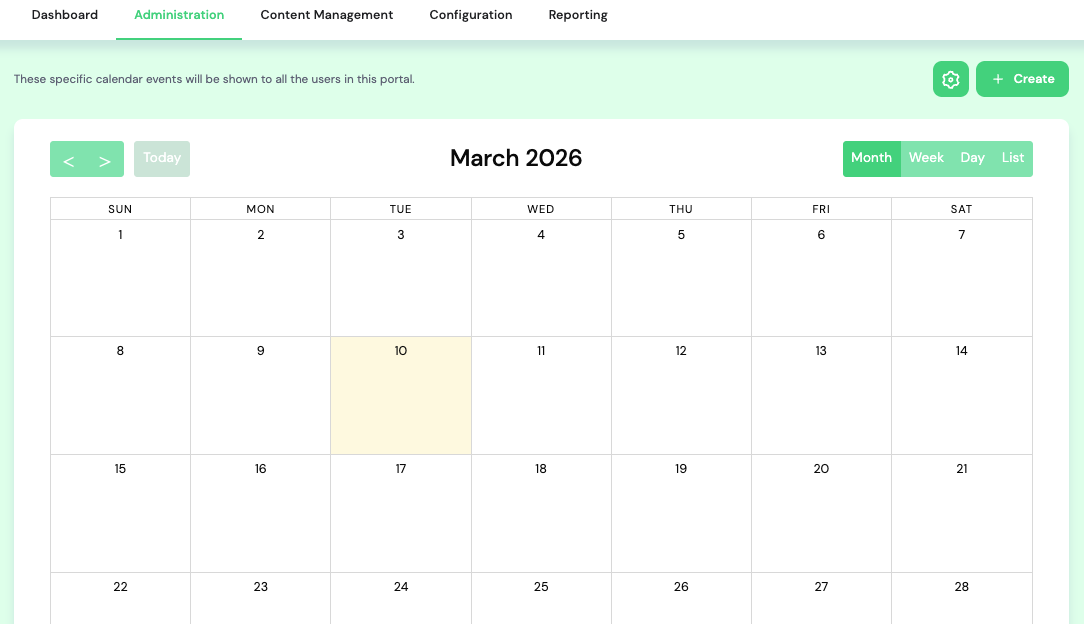
Task: Click the date number 6
Action: (821, 235)
